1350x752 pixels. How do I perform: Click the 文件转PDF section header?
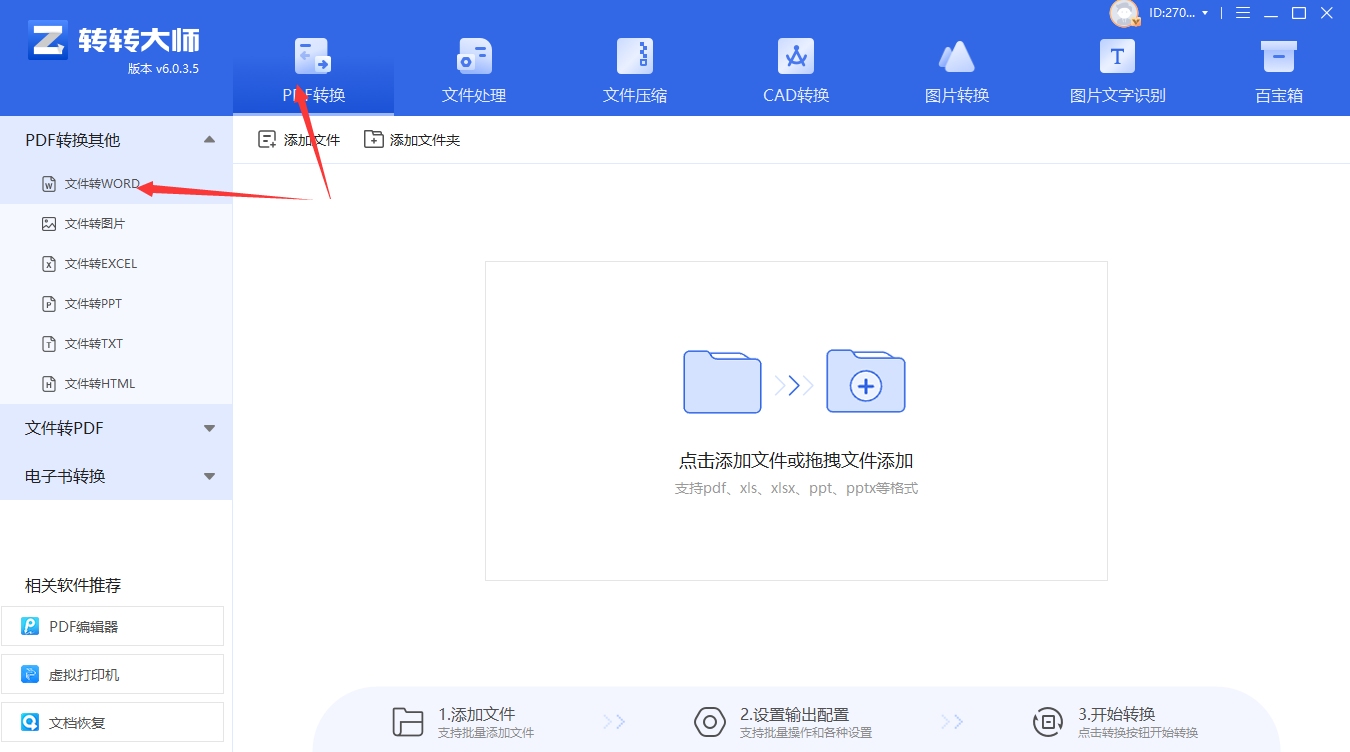click(116, 428)
